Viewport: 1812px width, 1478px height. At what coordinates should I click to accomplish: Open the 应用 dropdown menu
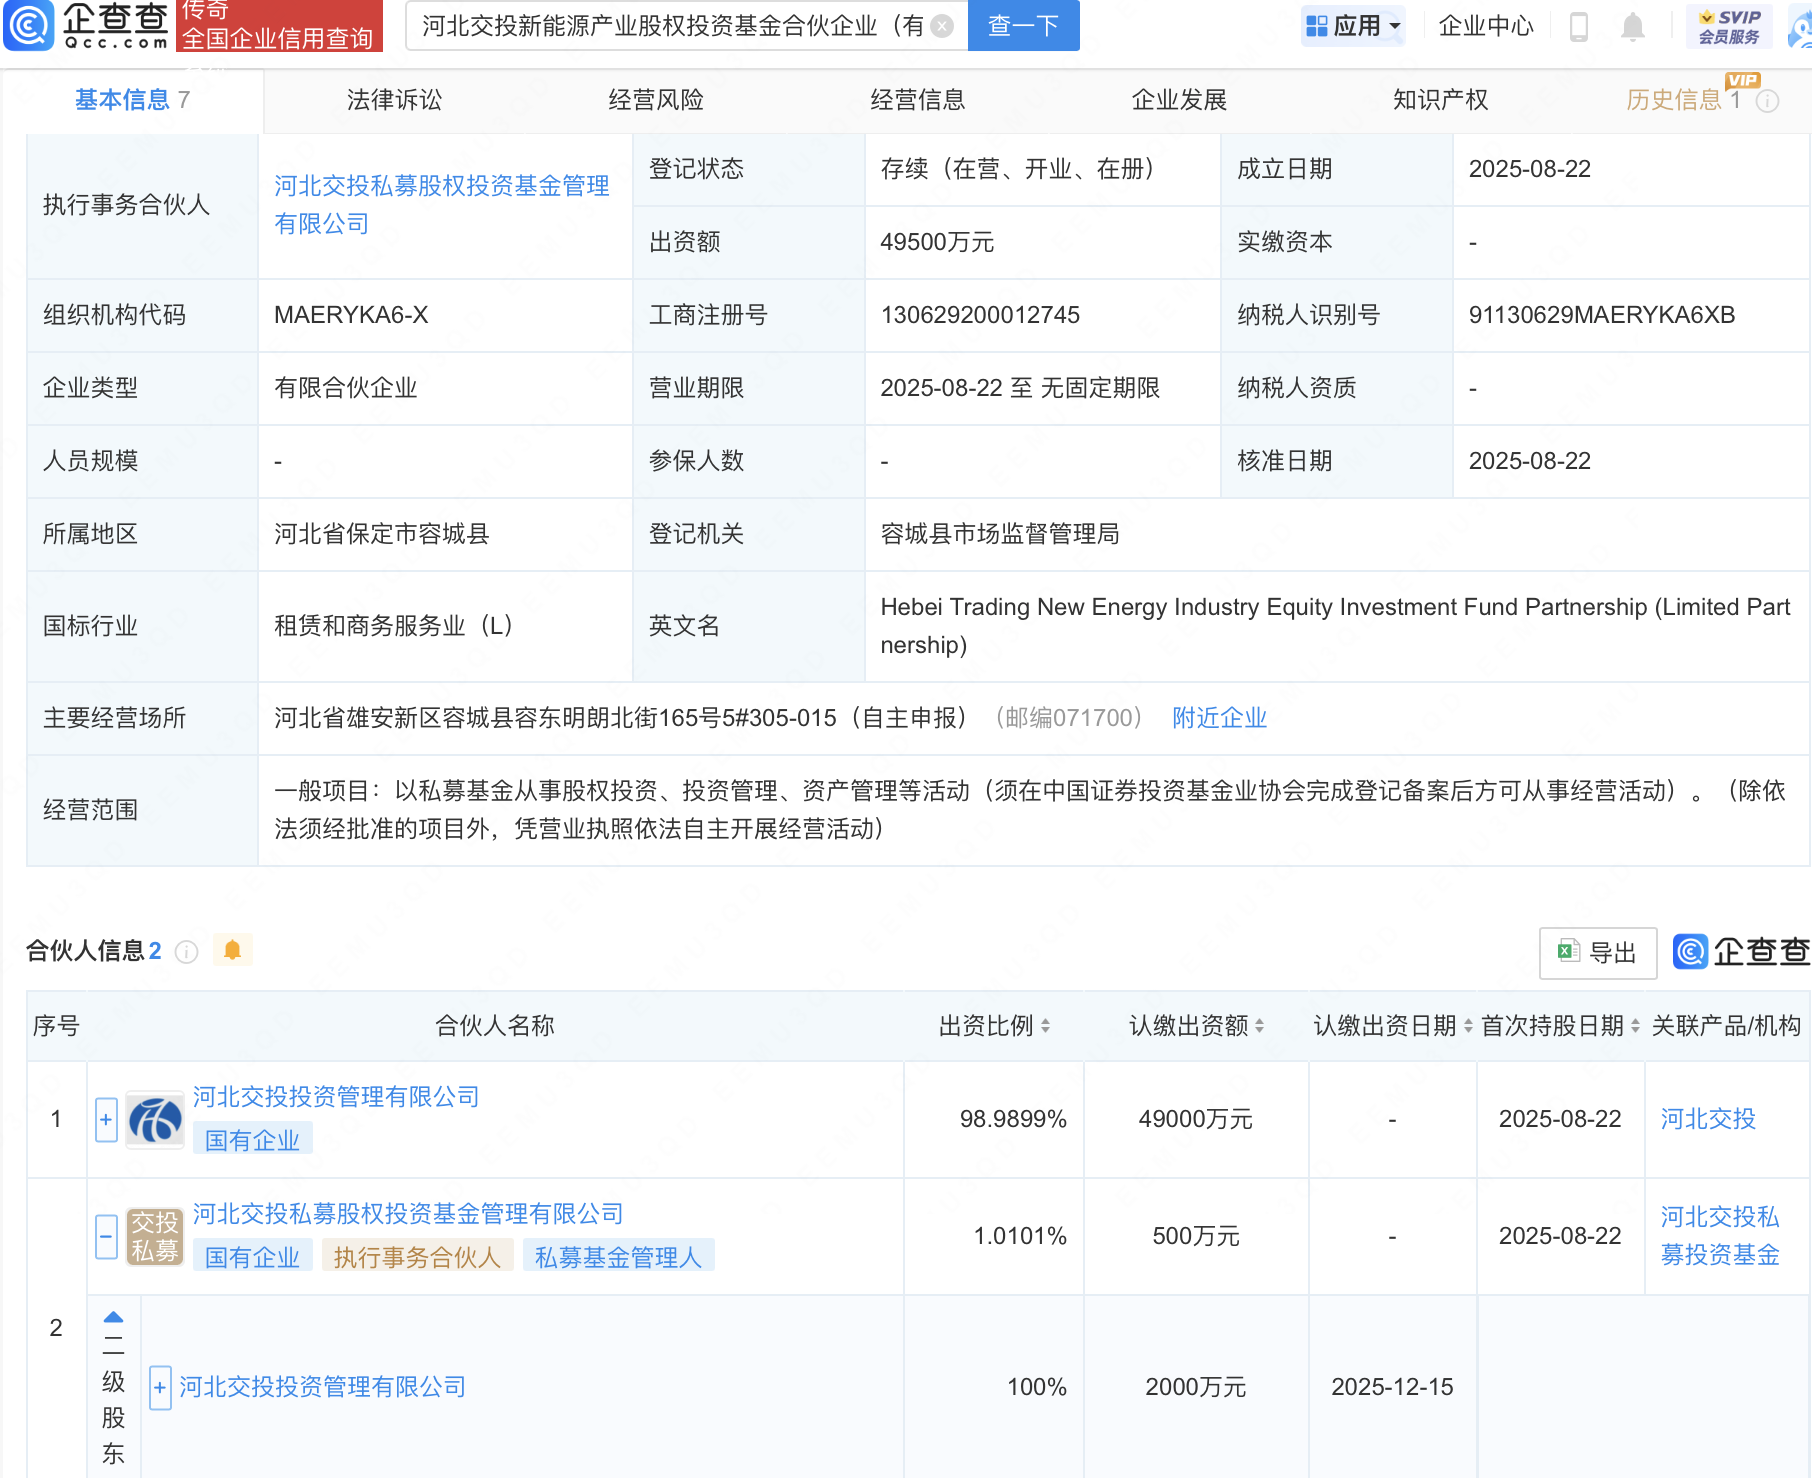point(1353,26)
